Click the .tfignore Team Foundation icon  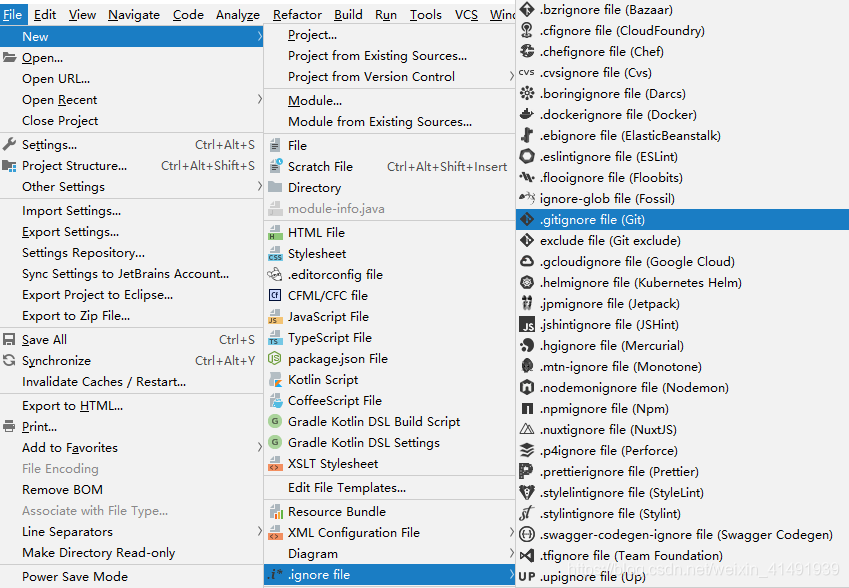(x=527, y=555)
